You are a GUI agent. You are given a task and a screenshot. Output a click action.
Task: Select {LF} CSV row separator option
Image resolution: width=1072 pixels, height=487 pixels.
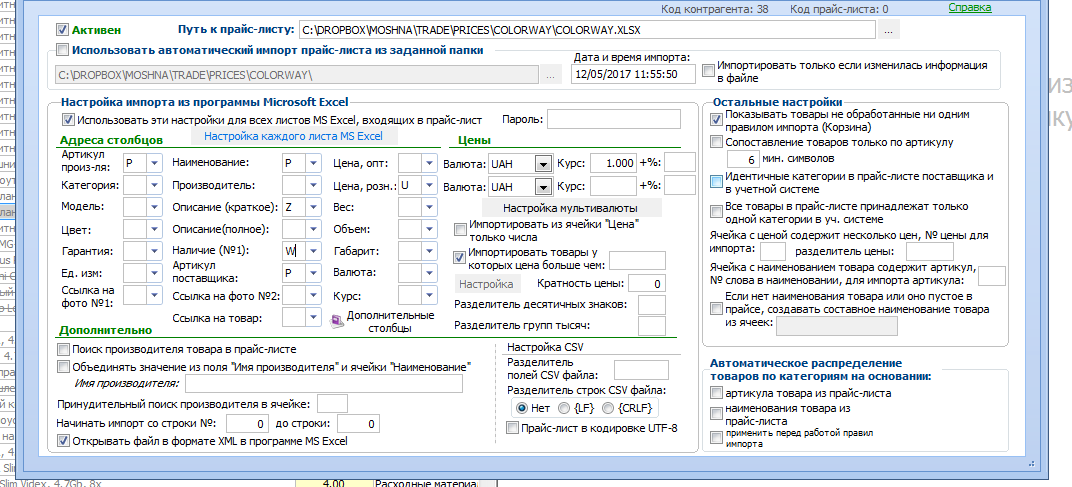click(563, 408)
